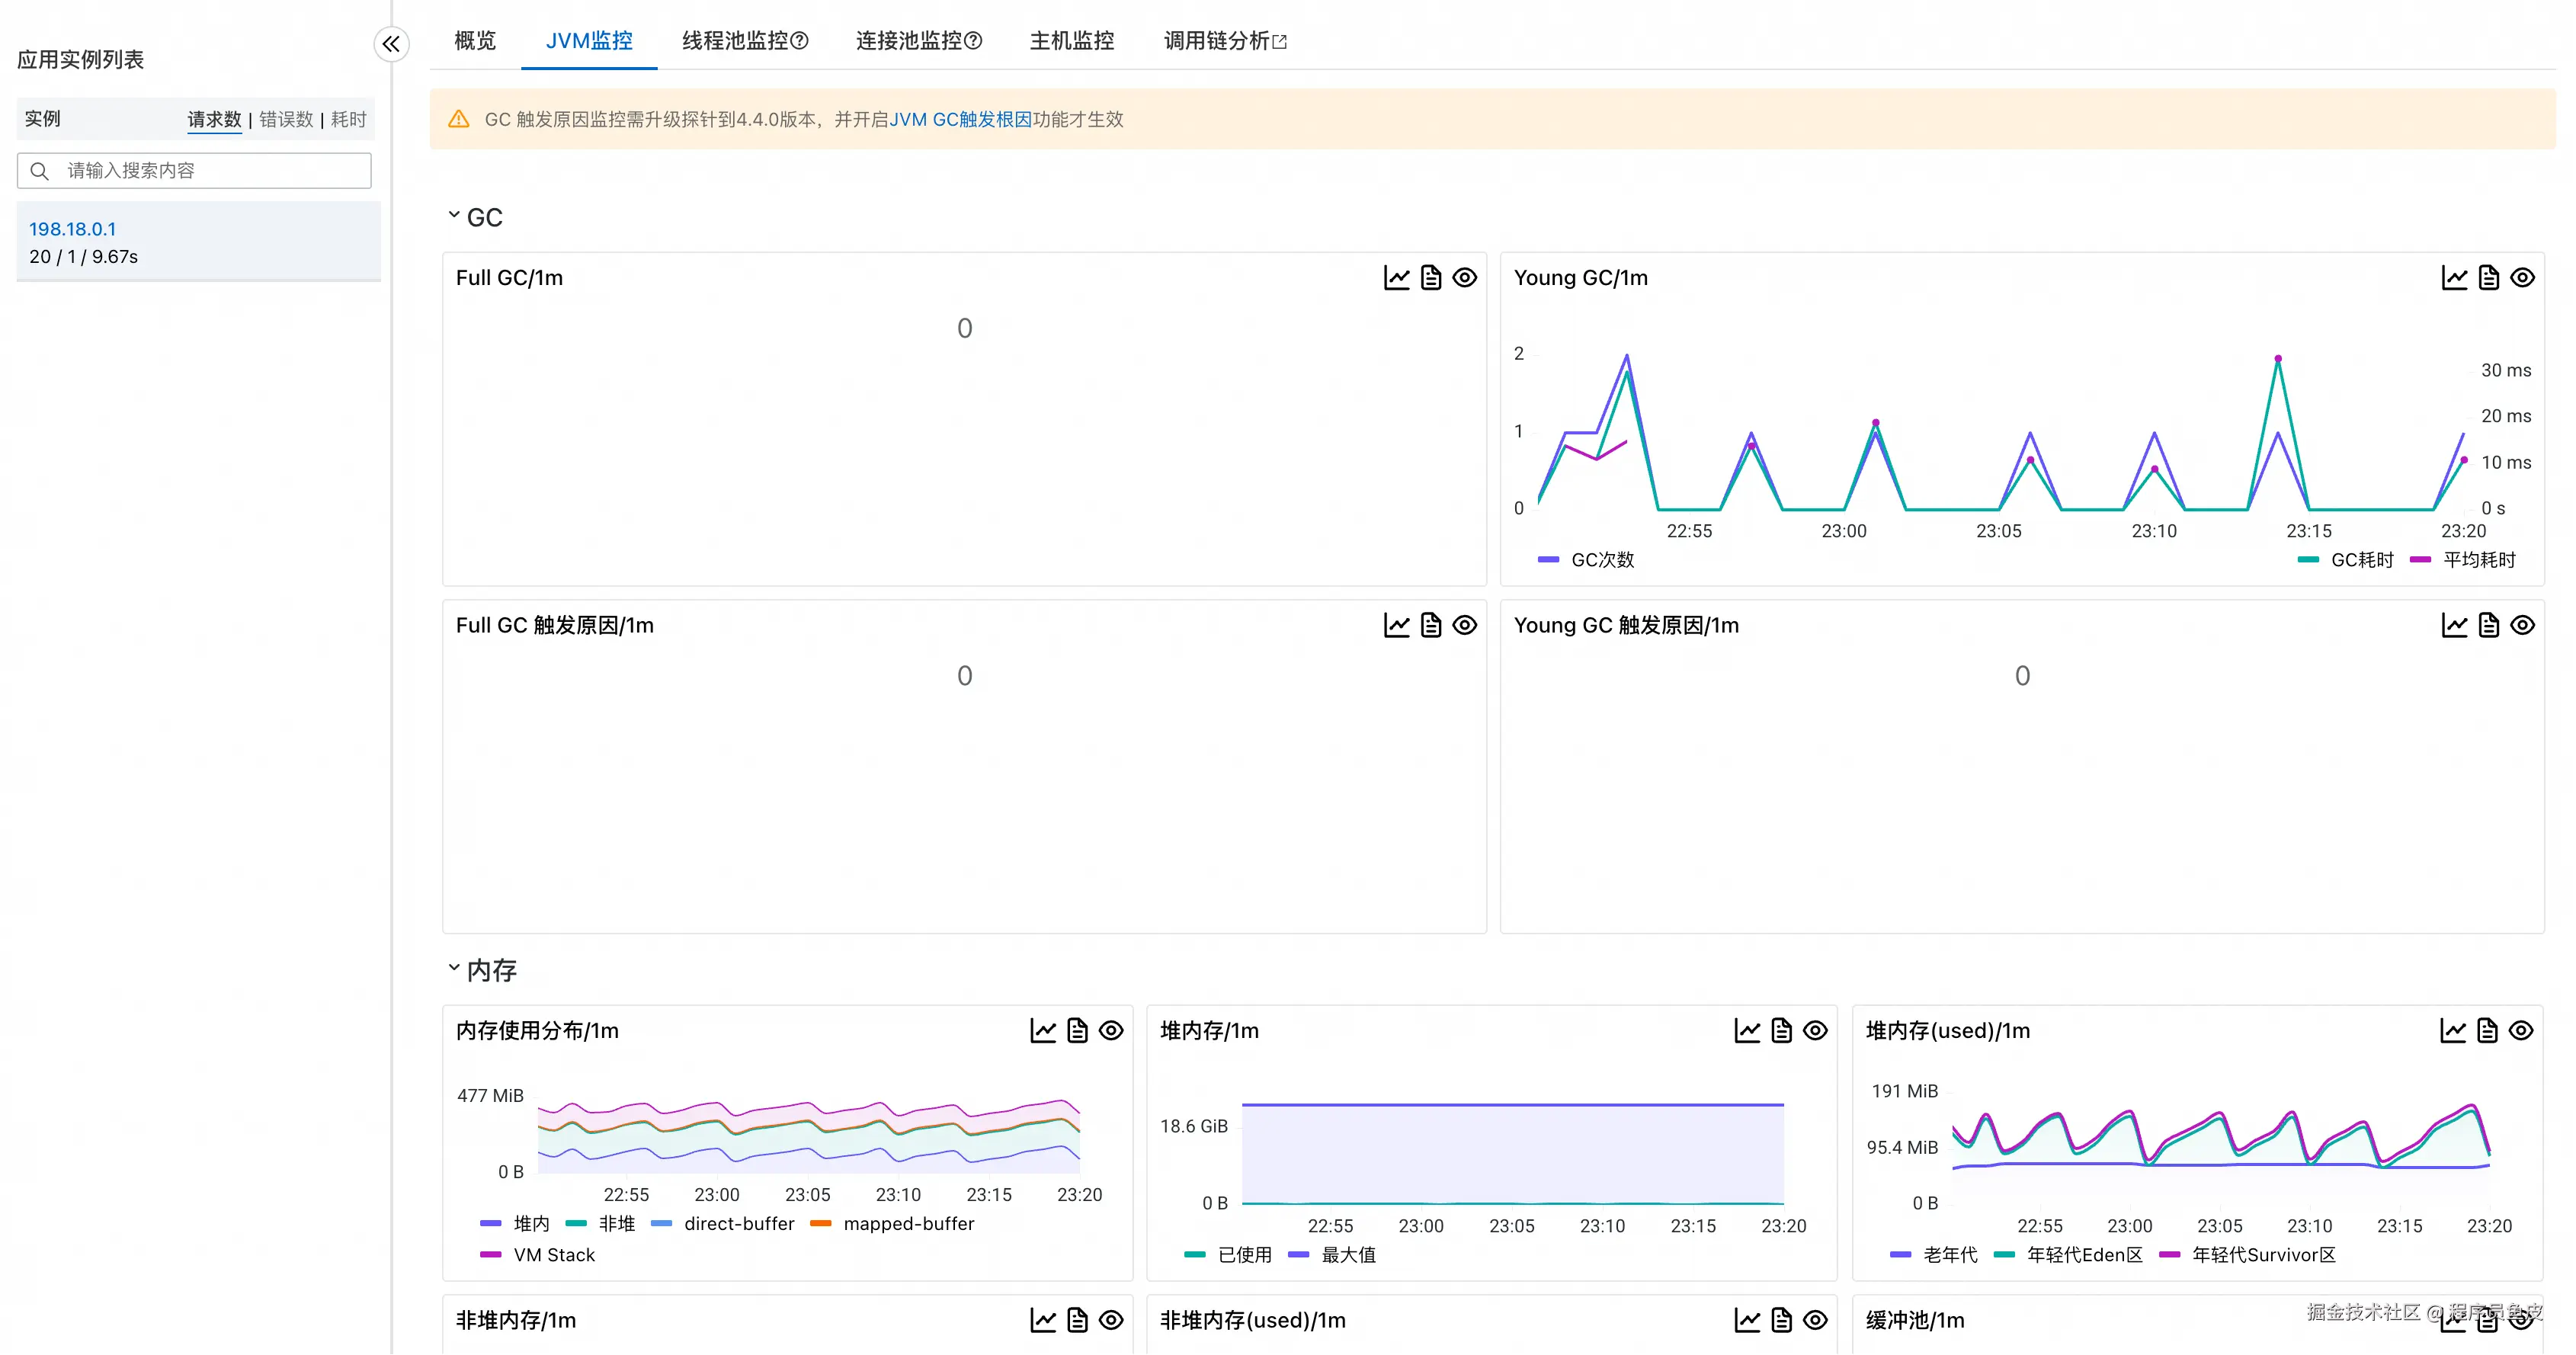Toggle GC次数 legend color swatch

(1548, 560)
